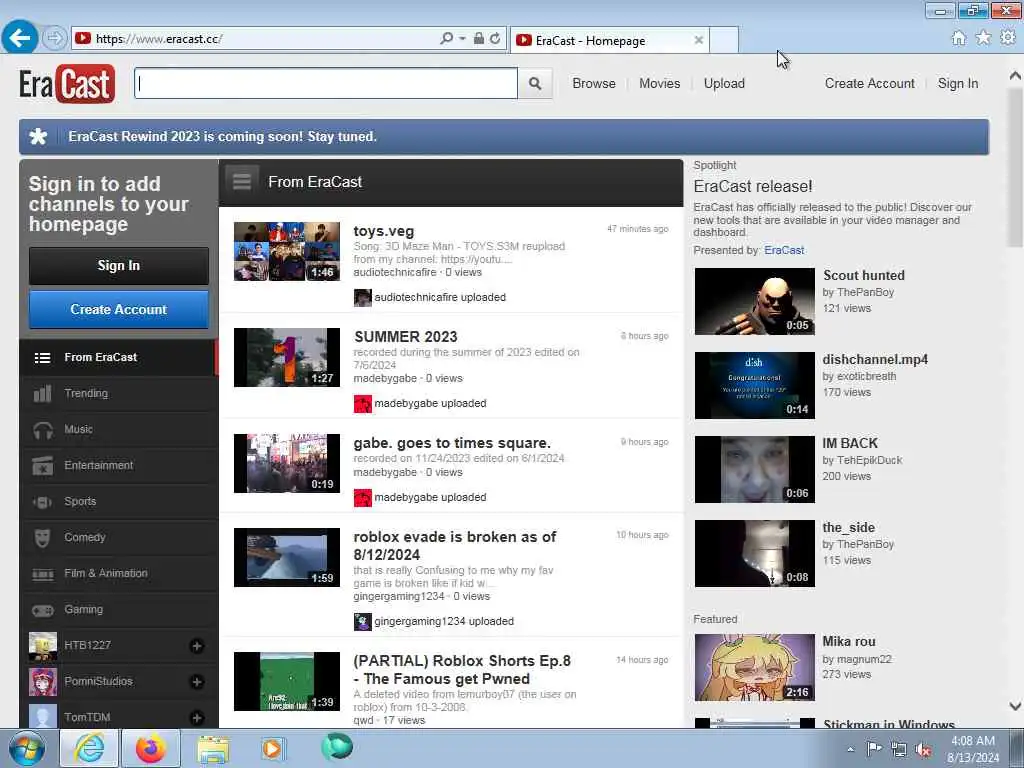Click audiotechnicafire avatar icon
The height and width of the screenshot is (768, 1024).
coord(362,298)
